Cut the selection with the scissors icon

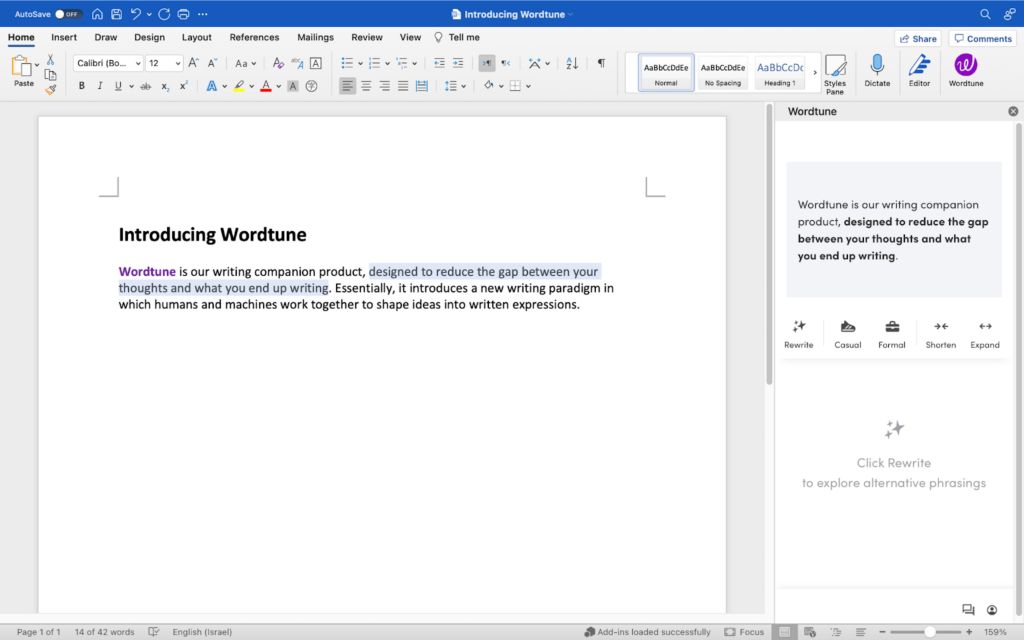coord(50,60)
